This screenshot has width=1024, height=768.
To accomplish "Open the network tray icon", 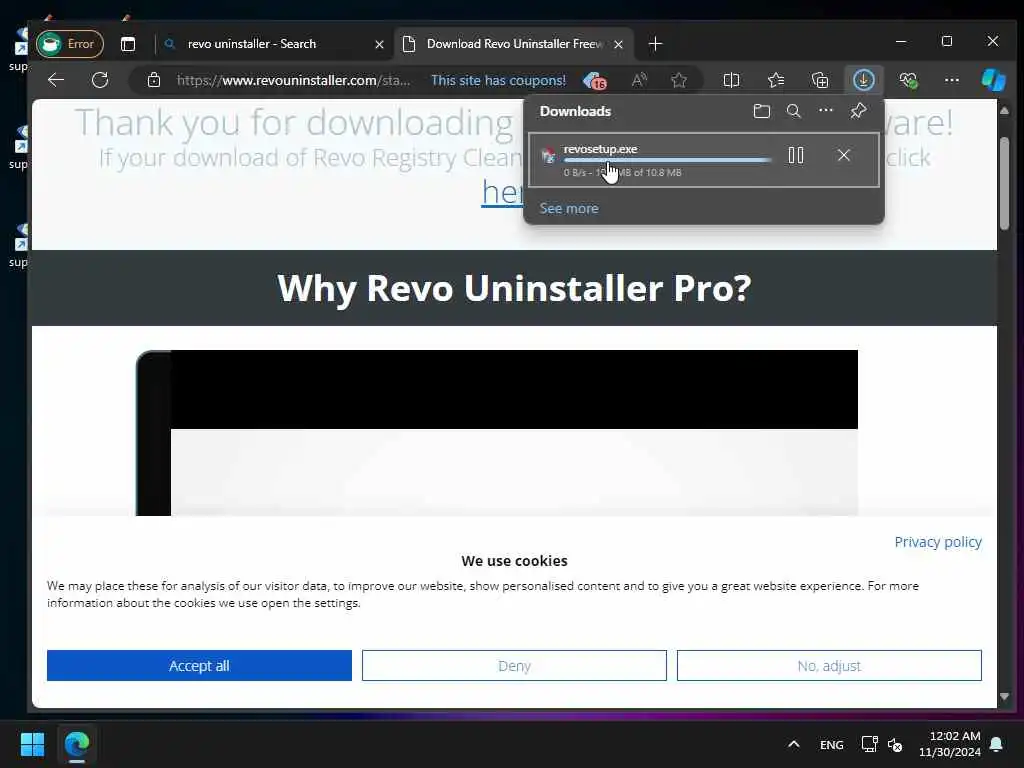I will click(x=869, y=744).
